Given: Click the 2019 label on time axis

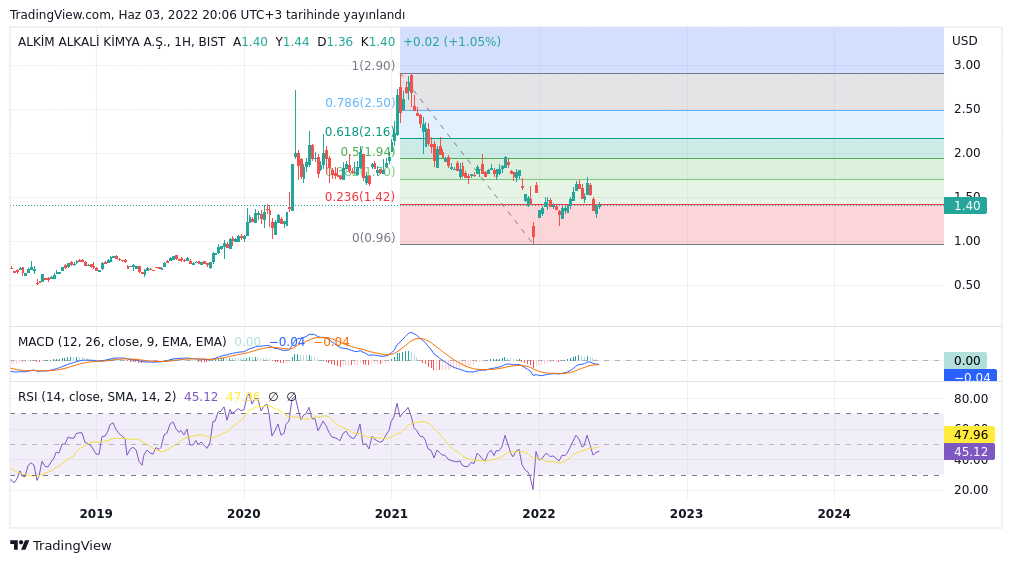Looking at the screenshot, I should pyautogui.click(x=96, y=514).
